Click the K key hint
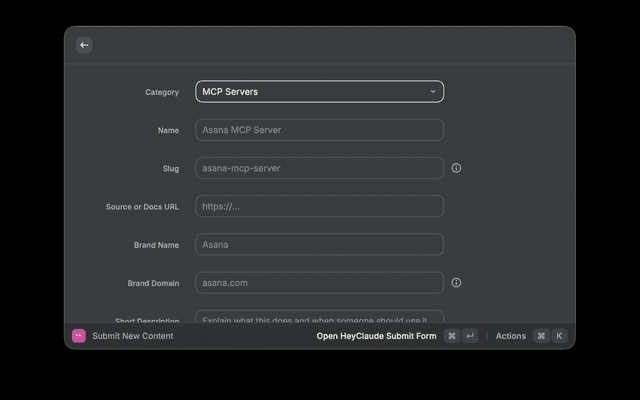Screen dimensions: 640x400 point(559,336)
